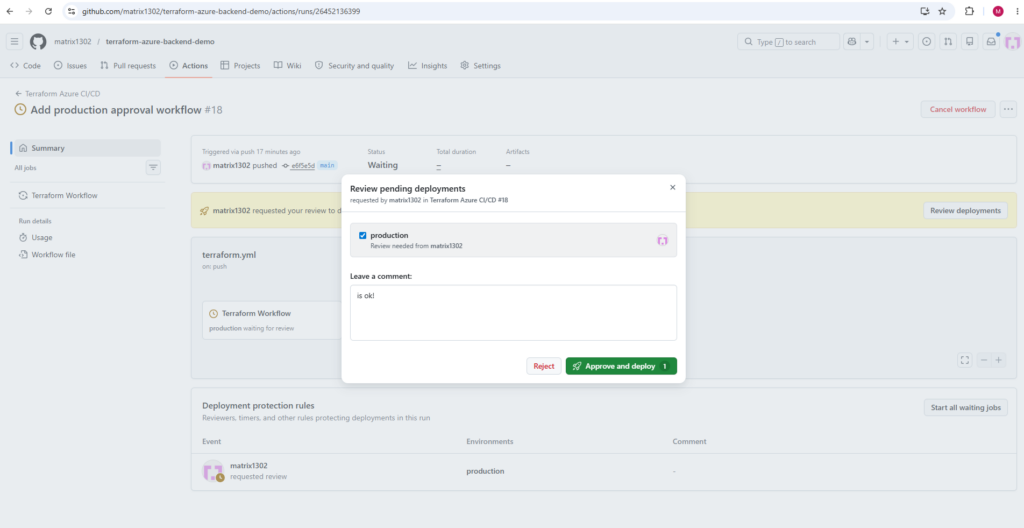Screen dimensions: 1024x528
Task: Click the fullscreen icon in workflow graph
Action: coord(965,360)
